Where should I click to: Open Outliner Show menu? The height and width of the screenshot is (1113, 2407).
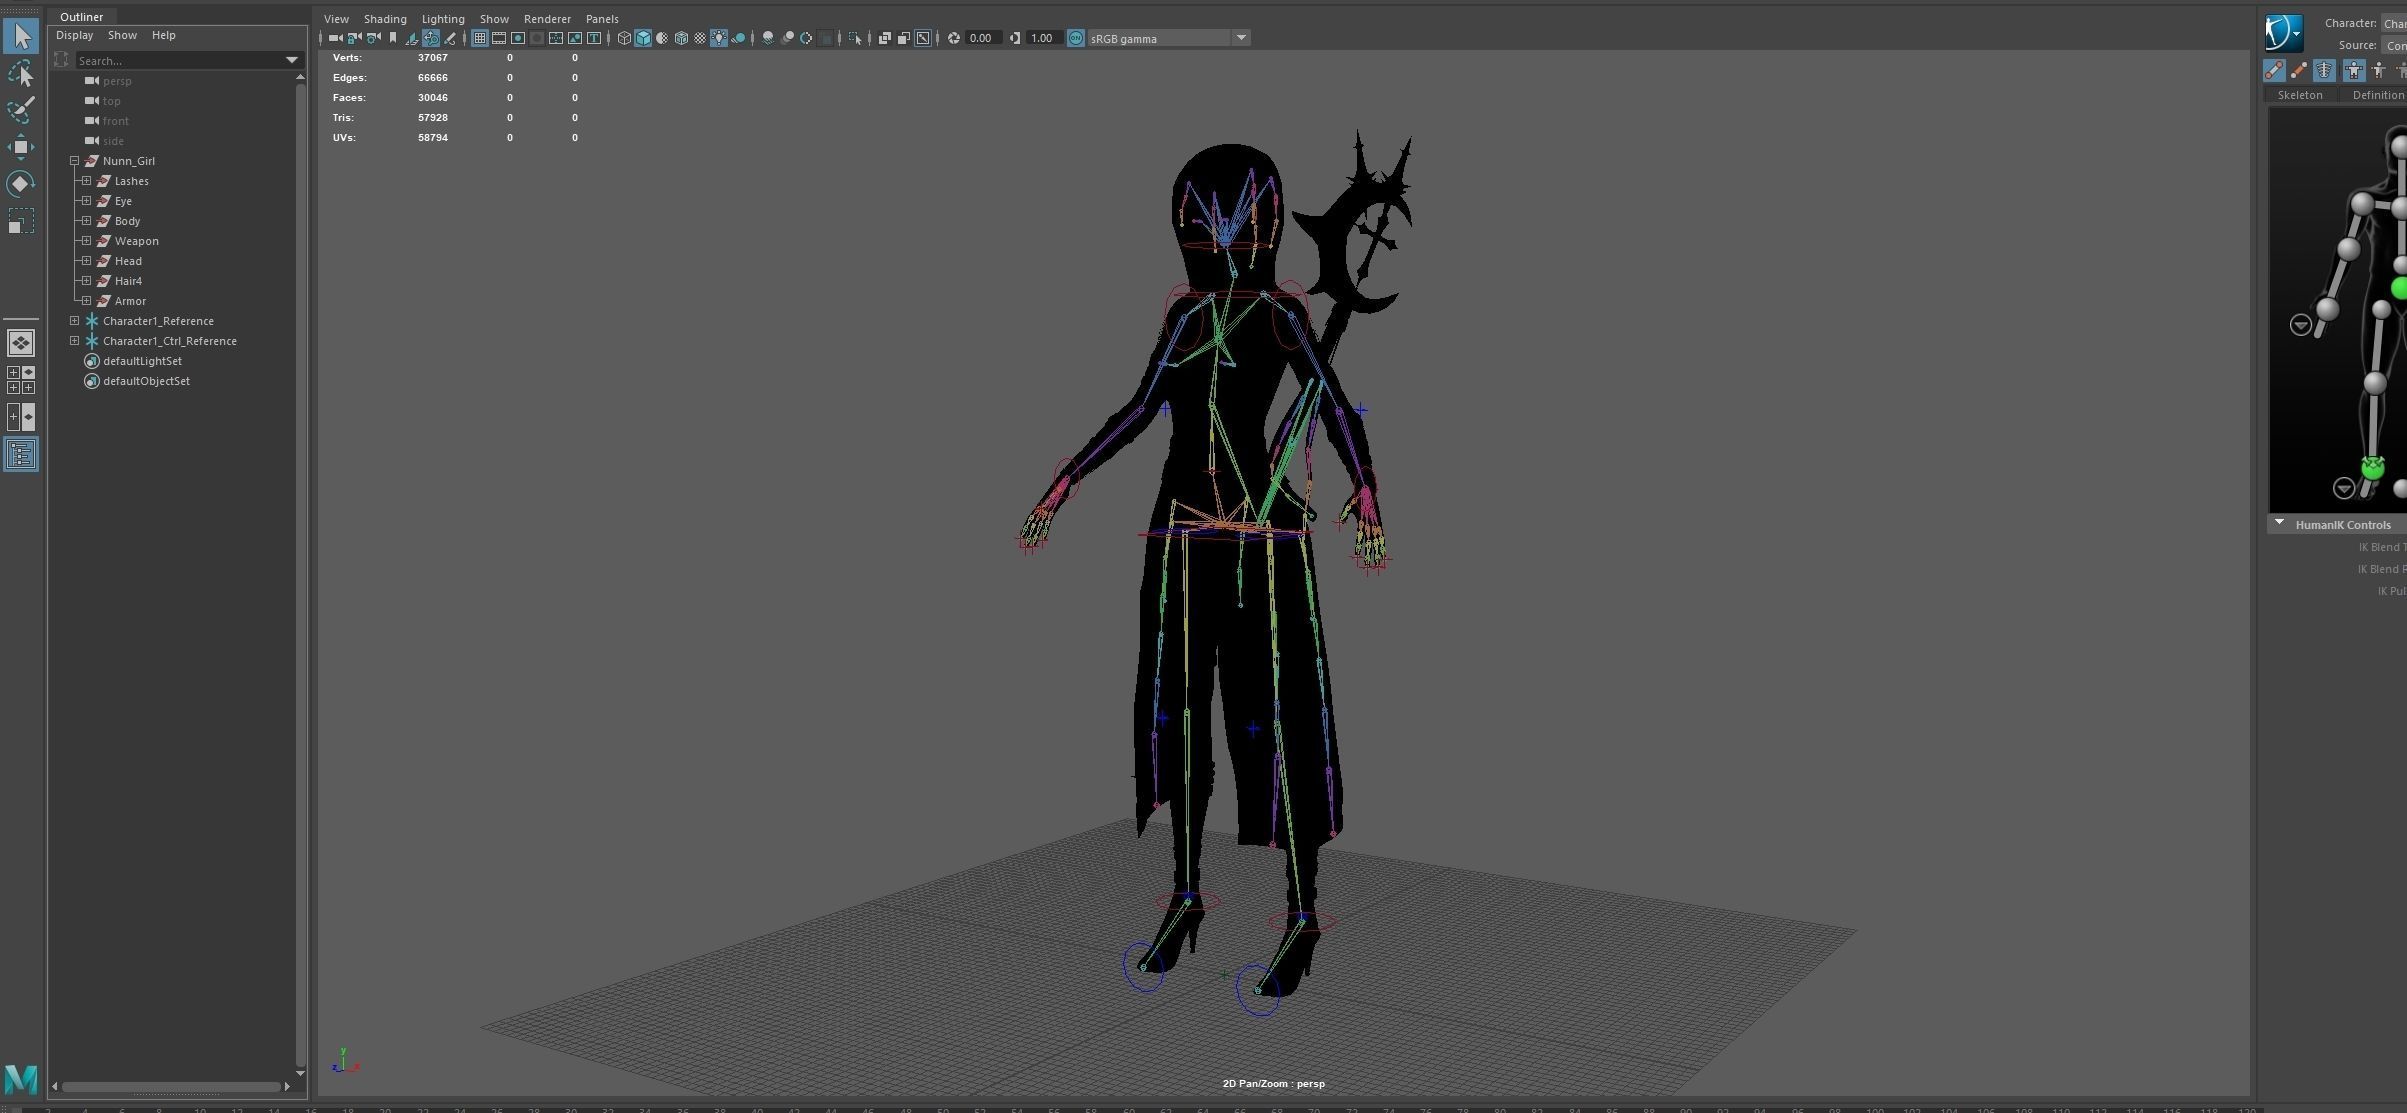122,35
